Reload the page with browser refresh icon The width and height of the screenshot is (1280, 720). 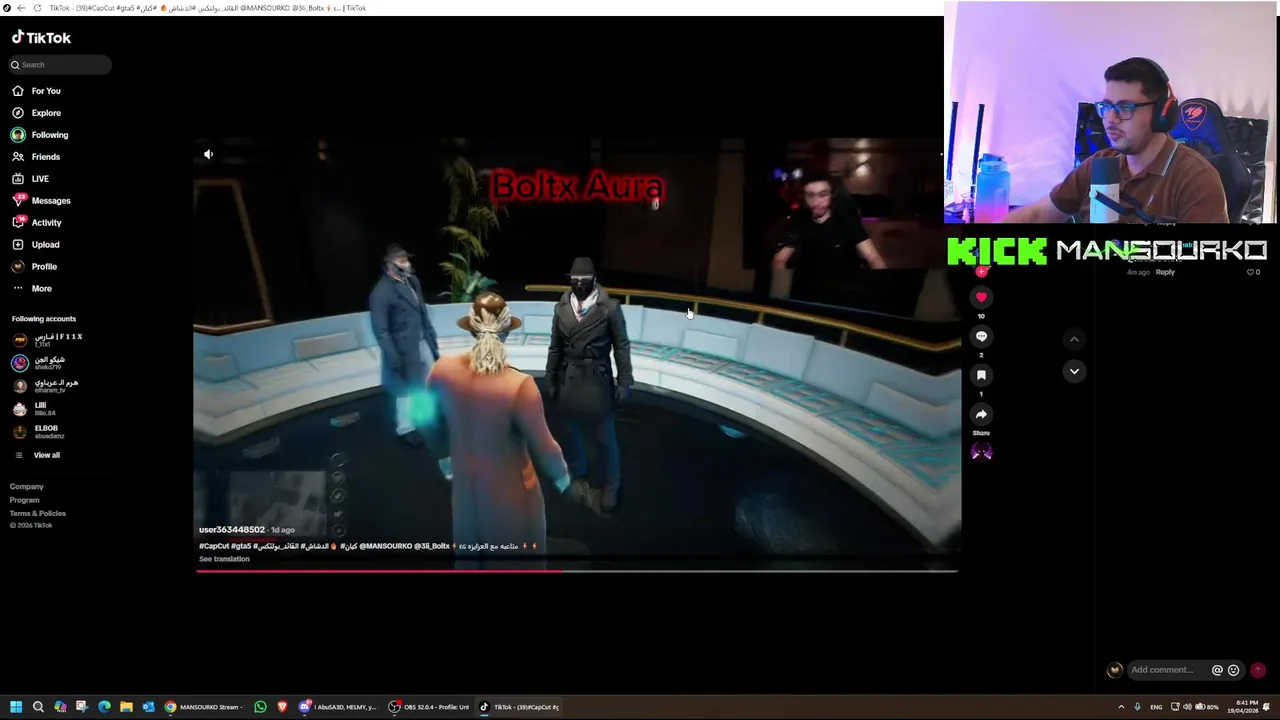pos(38,8)
